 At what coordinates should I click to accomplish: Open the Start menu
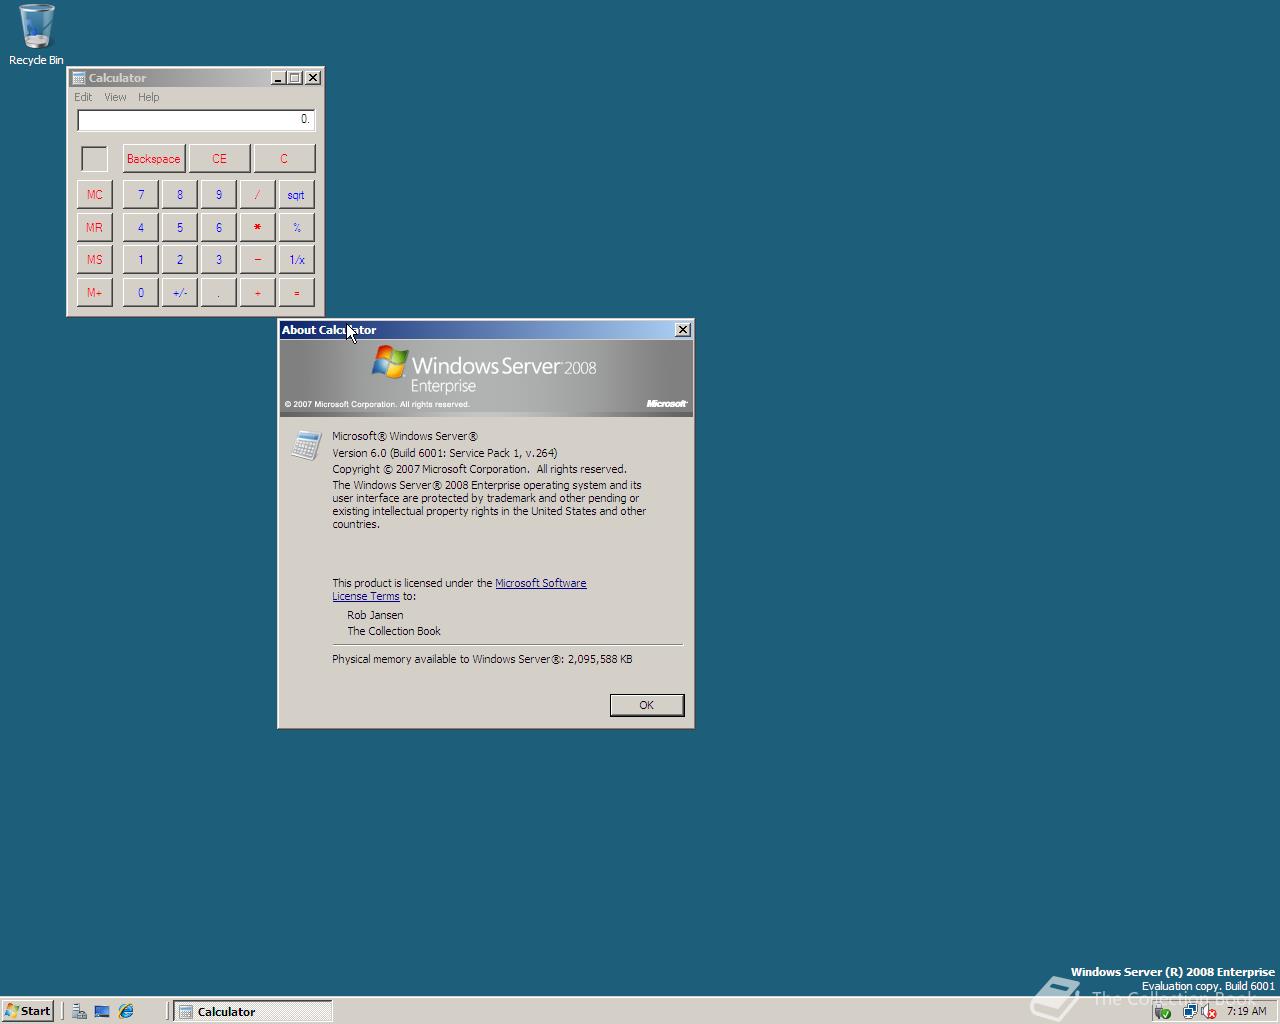pyautogui.click(x=28, y=1011)
